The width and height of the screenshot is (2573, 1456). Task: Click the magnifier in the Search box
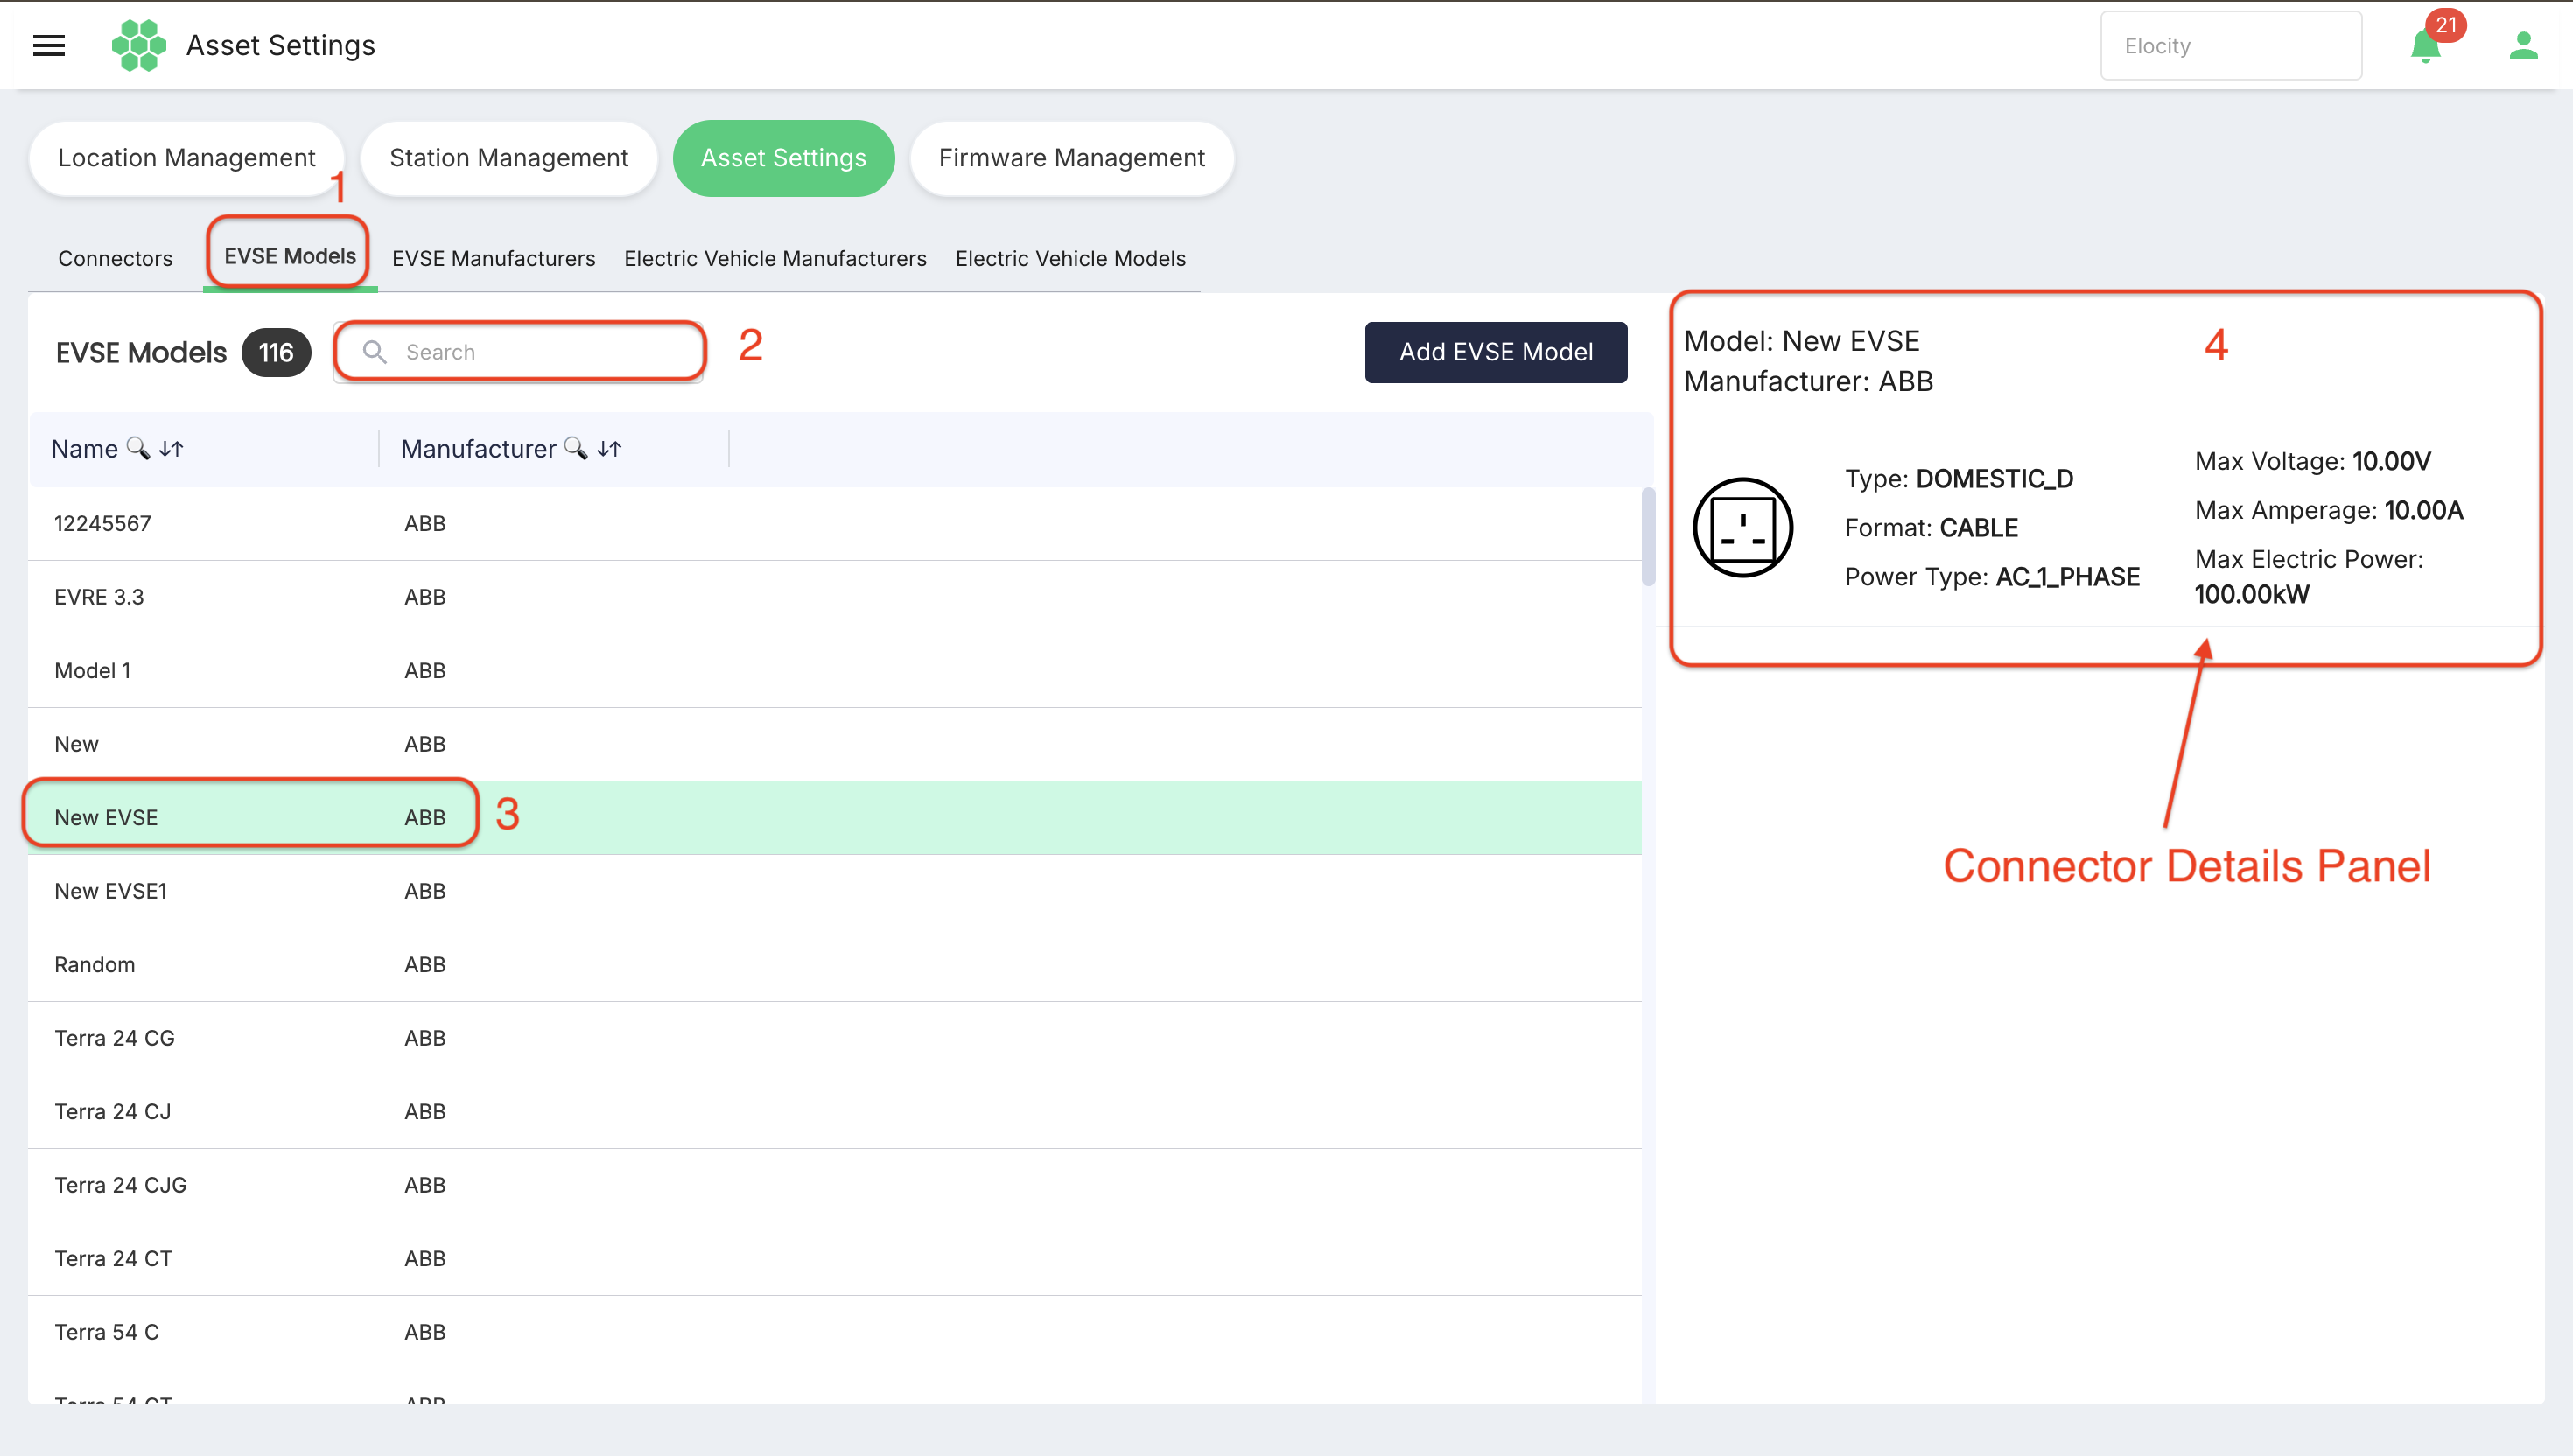tap(375, 351)
